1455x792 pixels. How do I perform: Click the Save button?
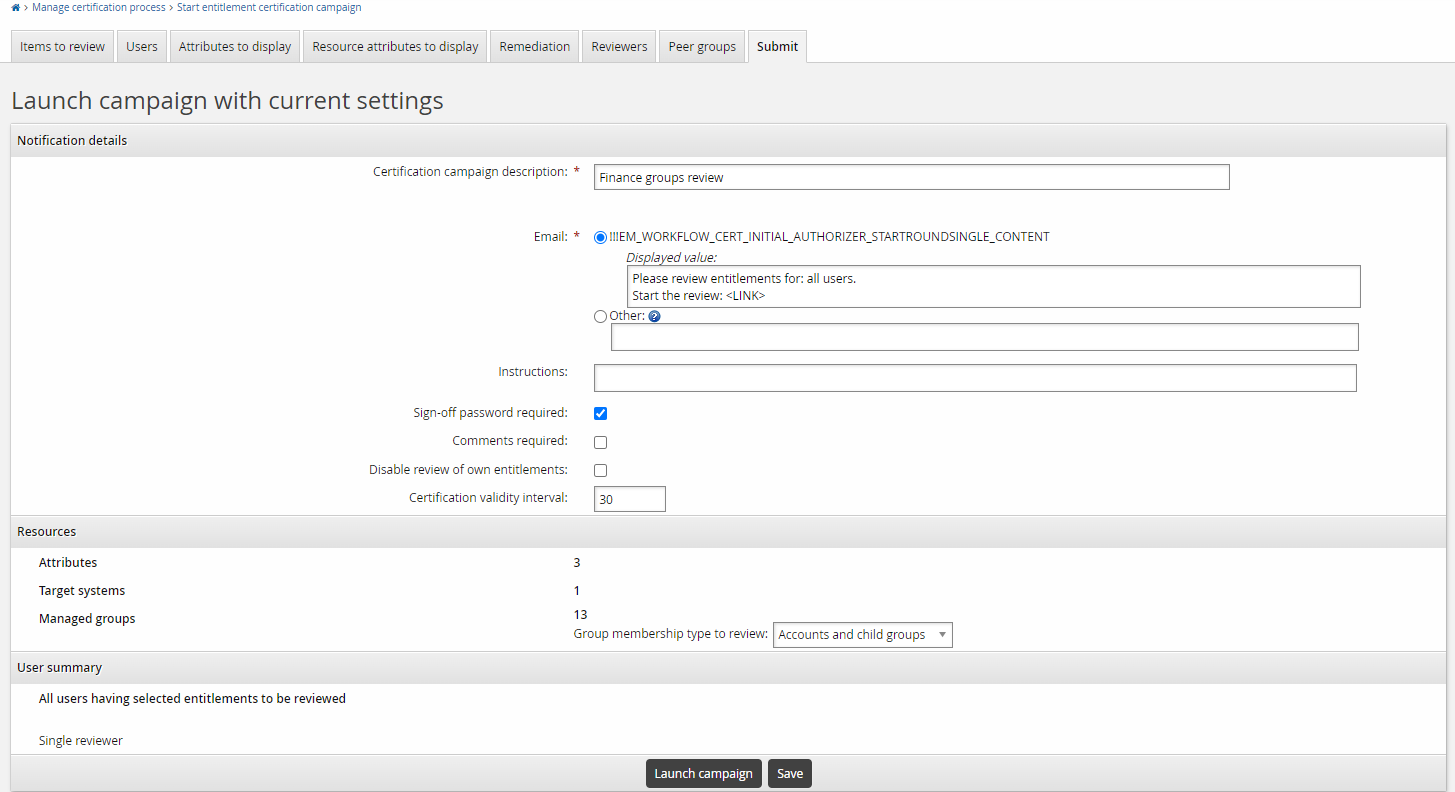(790, 774)
